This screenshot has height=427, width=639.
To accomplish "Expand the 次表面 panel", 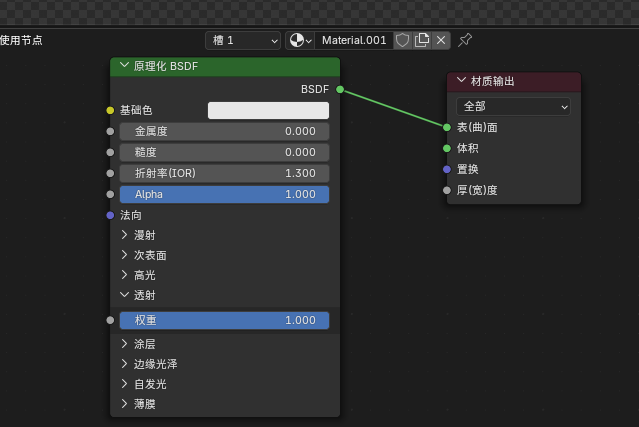I will pyautogui.click(x=144, y=255).
